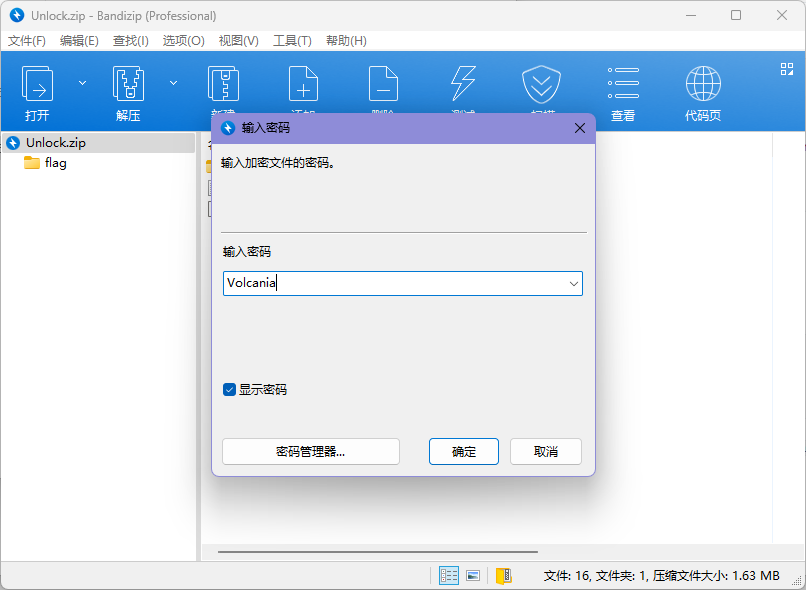The height and width of the screenshot is (590, 806).
Task: Click the password input field
Action: tap(390, 284)
